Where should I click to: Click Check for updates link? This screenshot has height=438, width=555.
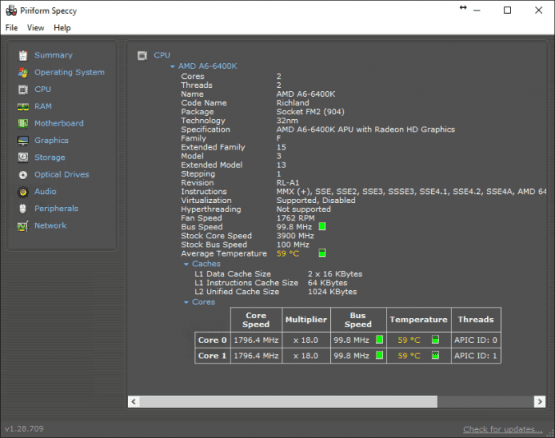click(503, 429)
